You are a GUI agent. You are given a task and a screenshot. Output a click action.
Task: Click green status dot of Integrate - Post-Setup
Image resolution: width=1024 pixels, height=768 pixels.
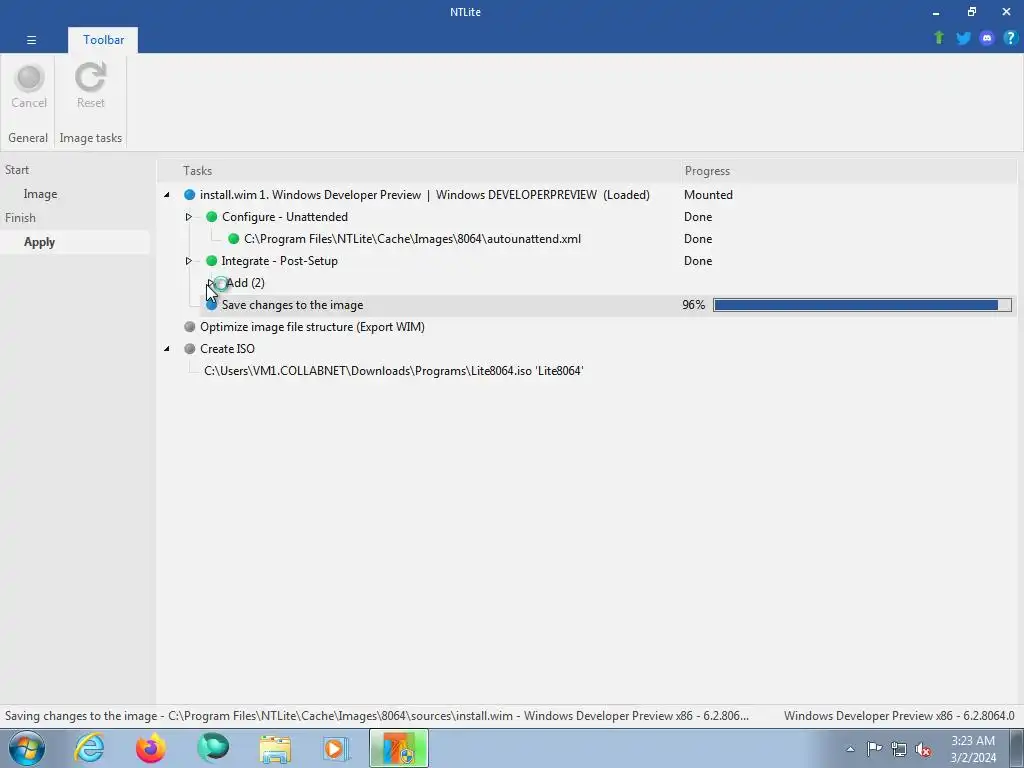click(211, 261)
